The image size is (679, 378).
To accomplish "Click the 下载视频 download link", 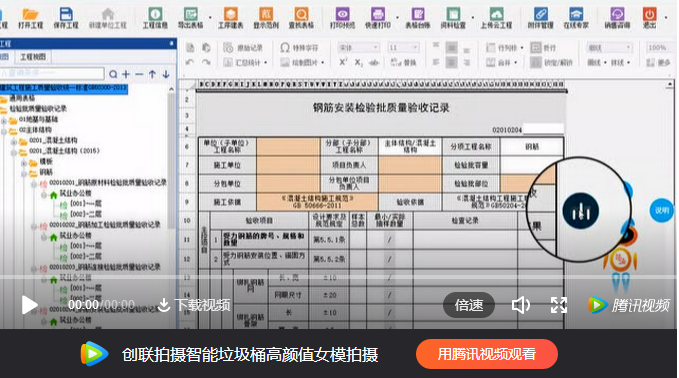I will click(x=194, y=305).
